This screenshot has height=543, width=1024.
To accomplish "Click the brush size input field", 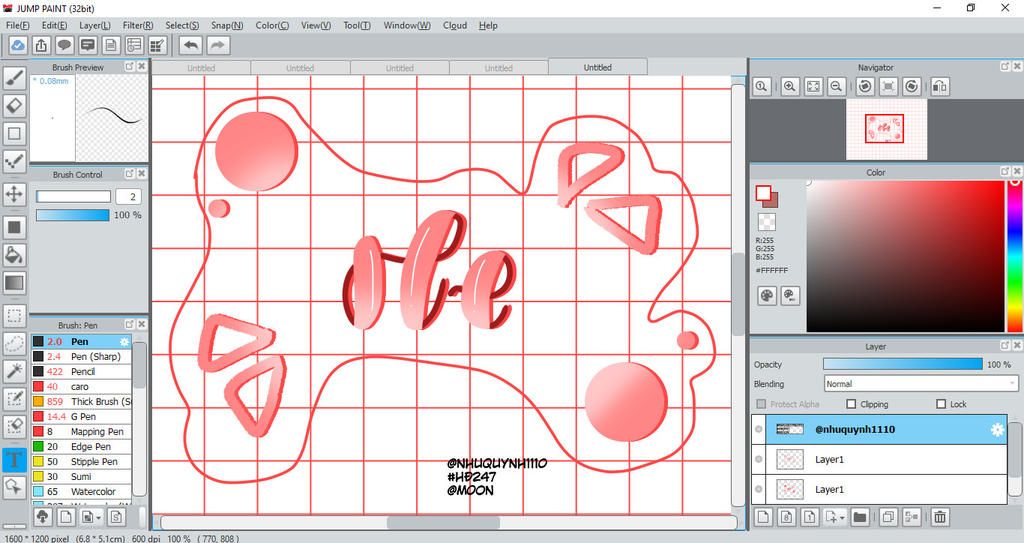I will click(129, 196).
